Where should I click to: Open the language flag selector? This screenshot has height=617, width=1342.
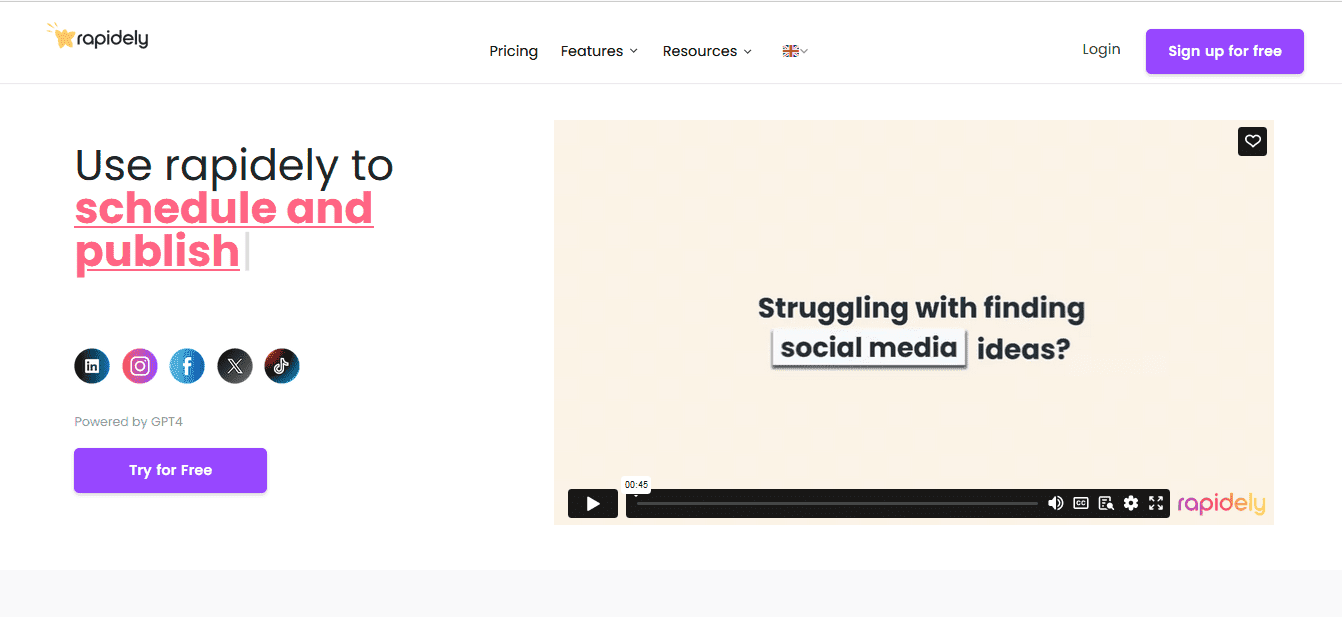(795, 51)
